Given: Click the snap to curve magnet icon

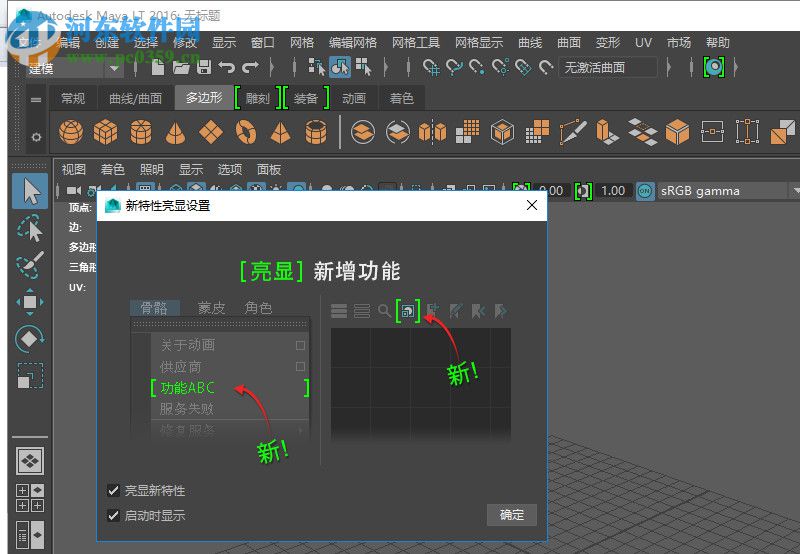Looking at the screenshot, I should pos(454,67).
